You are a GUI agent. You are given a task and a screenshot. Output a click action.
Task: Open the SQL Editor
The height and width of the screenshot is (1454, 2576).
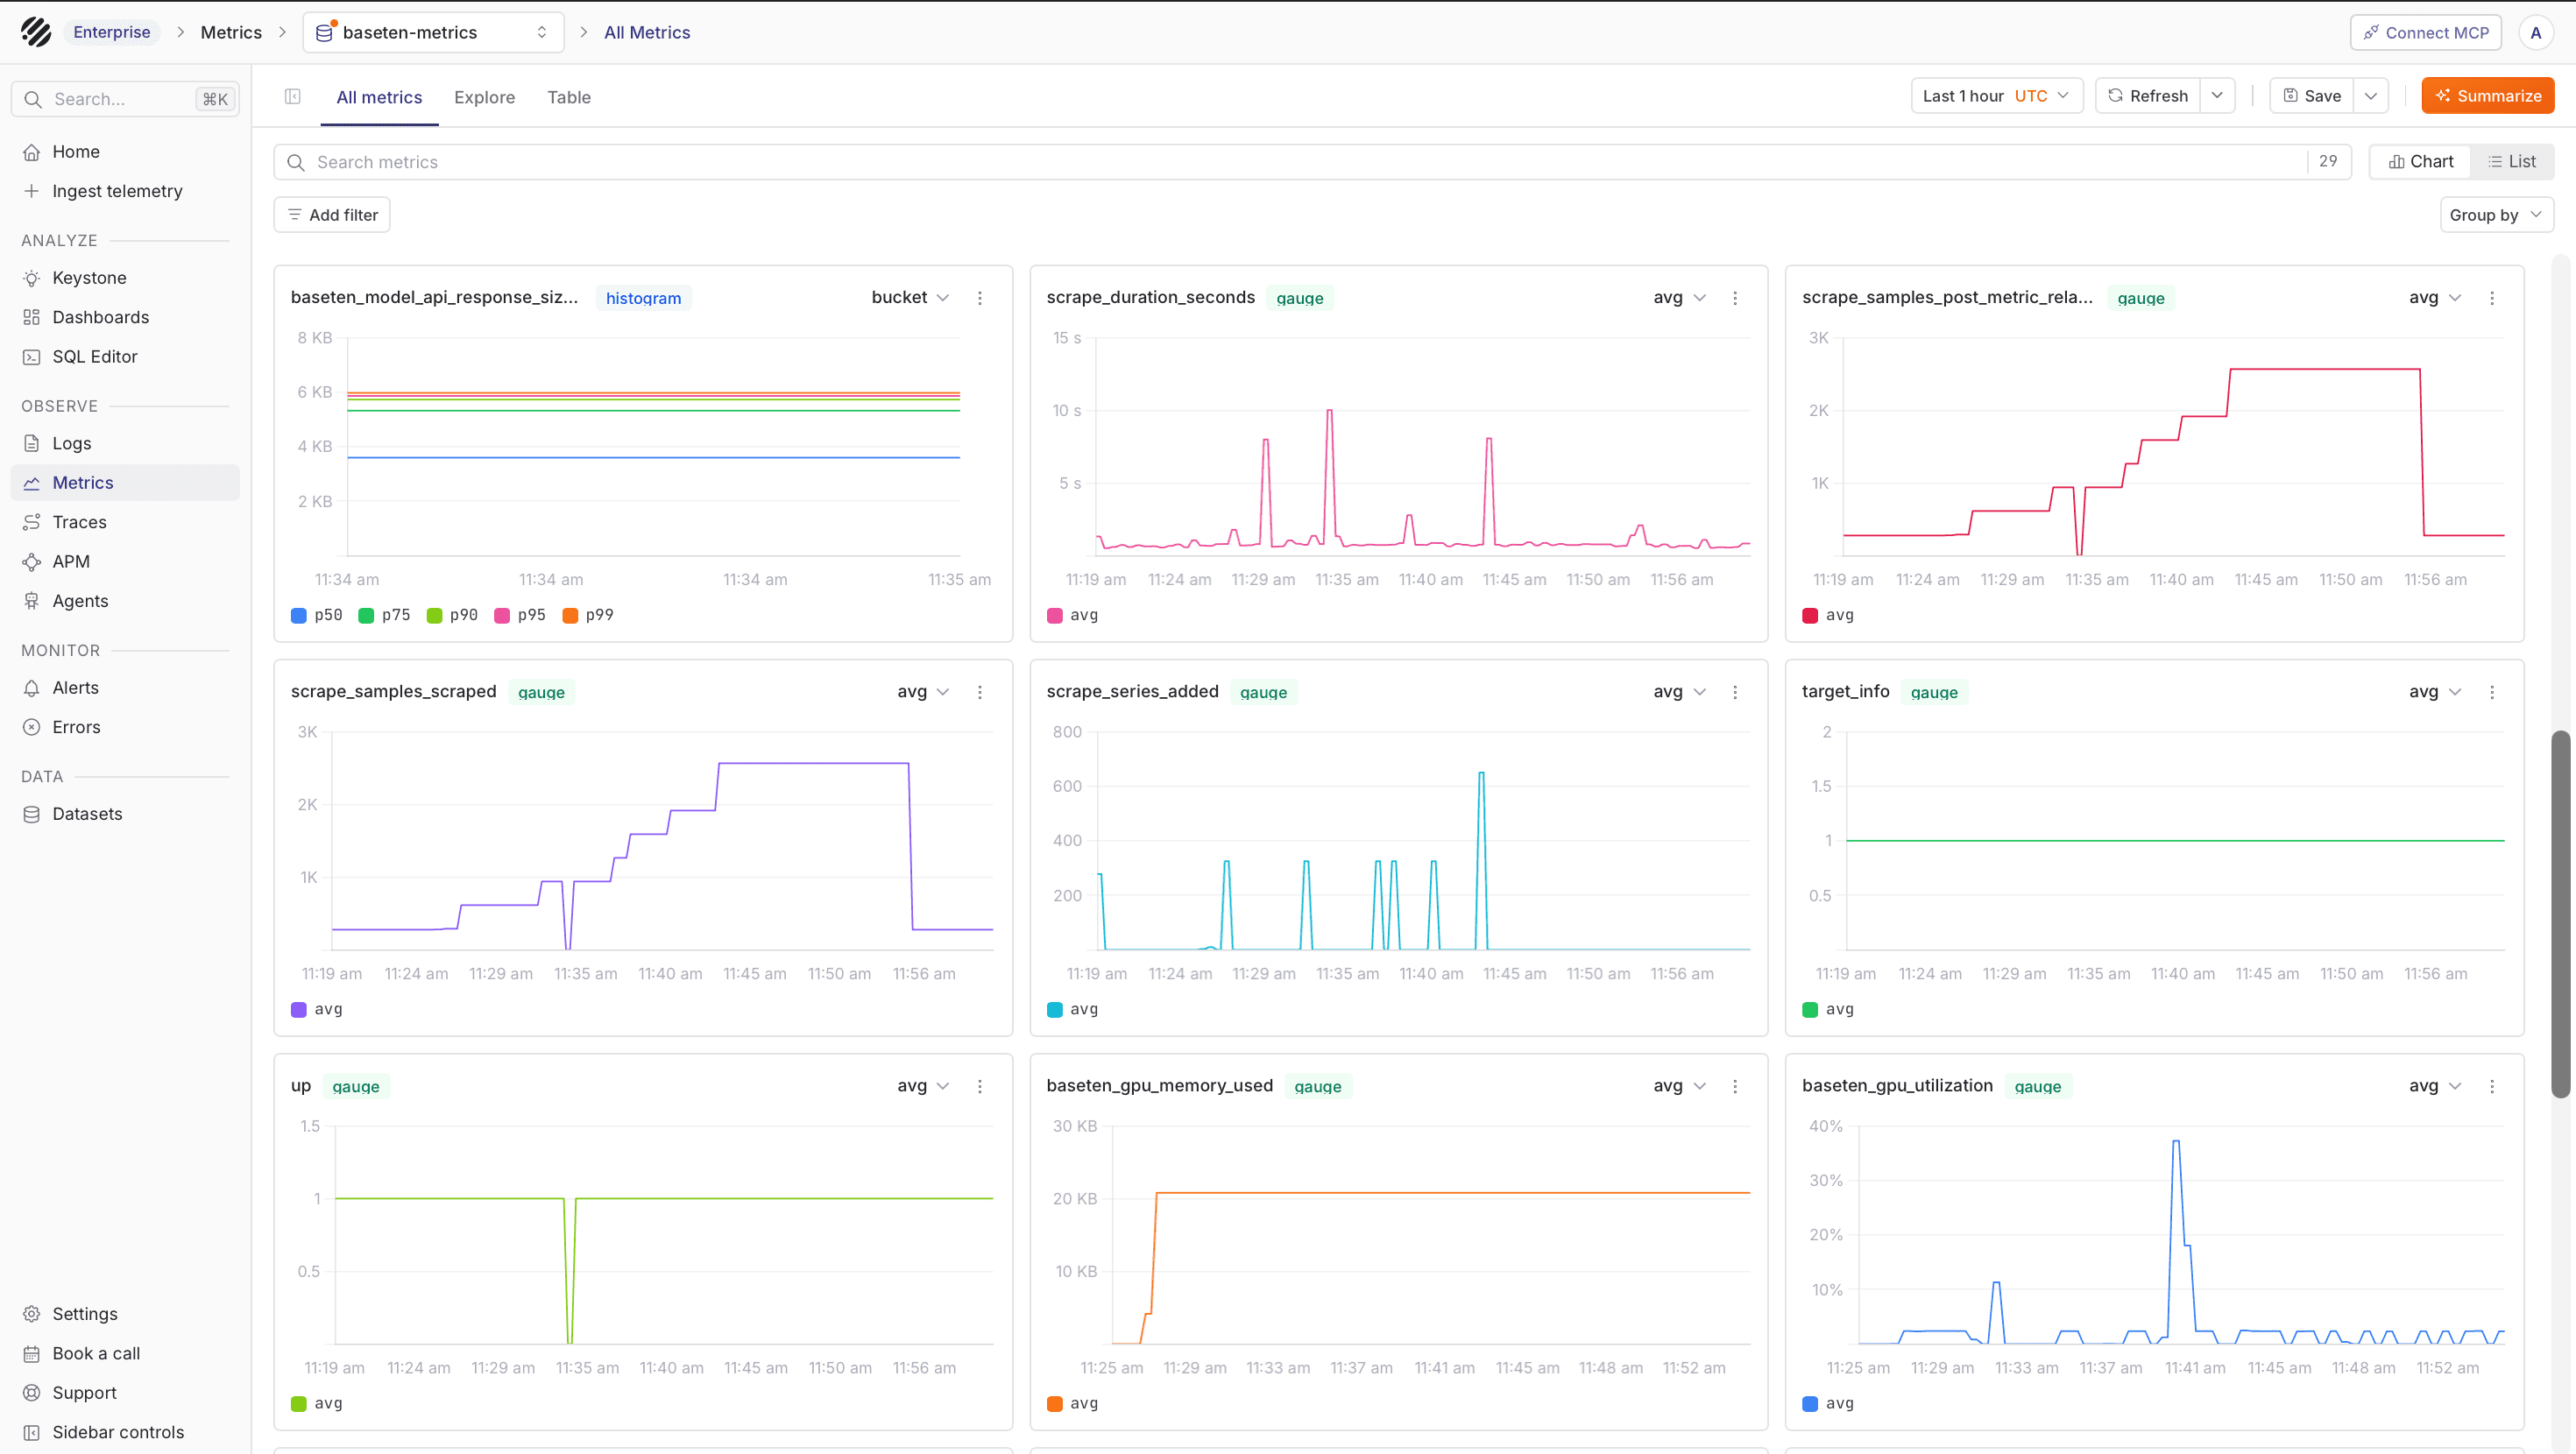point(125,357)
